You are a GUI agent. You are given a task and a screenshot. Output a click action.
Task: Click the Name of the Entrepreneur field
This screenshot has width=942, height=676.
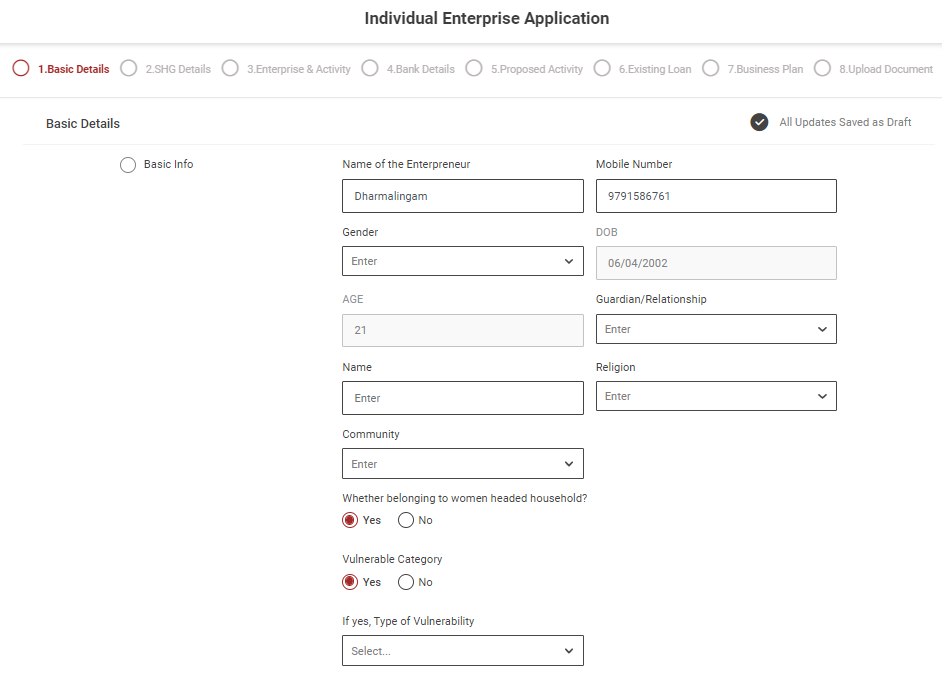coord(462,196)
